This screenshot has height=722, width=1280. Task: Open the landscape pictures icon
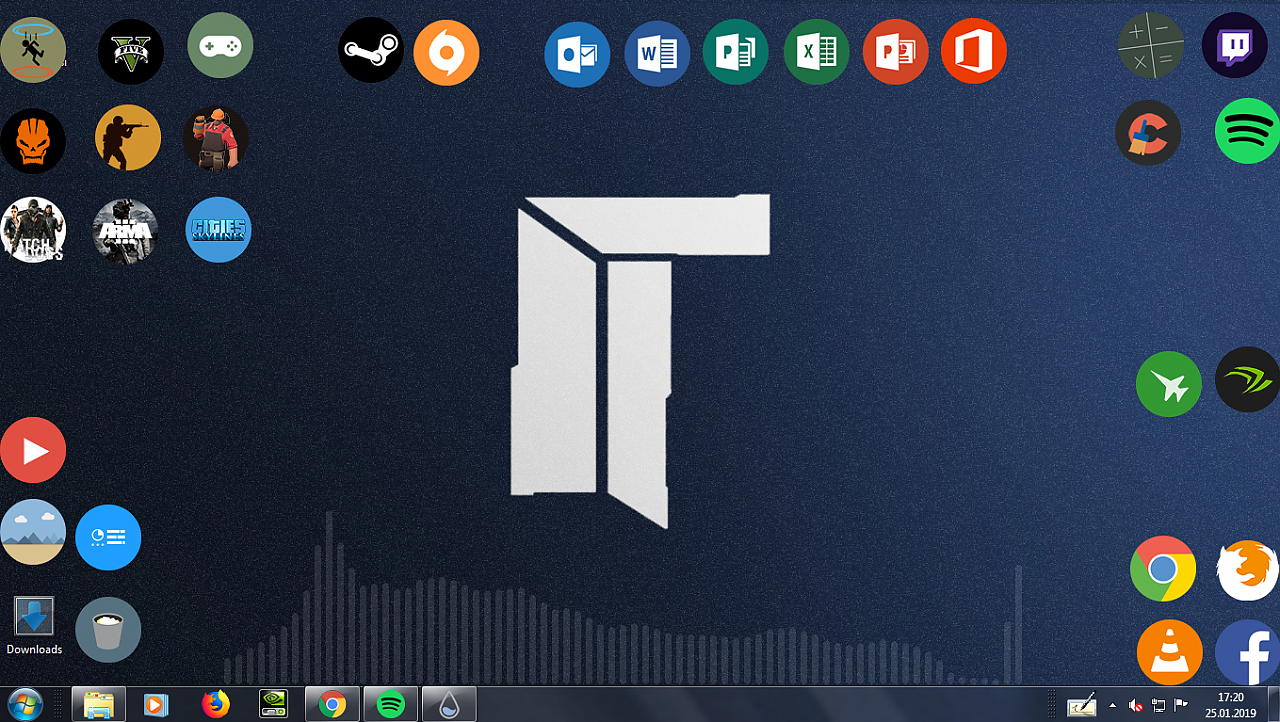(33, 532)
